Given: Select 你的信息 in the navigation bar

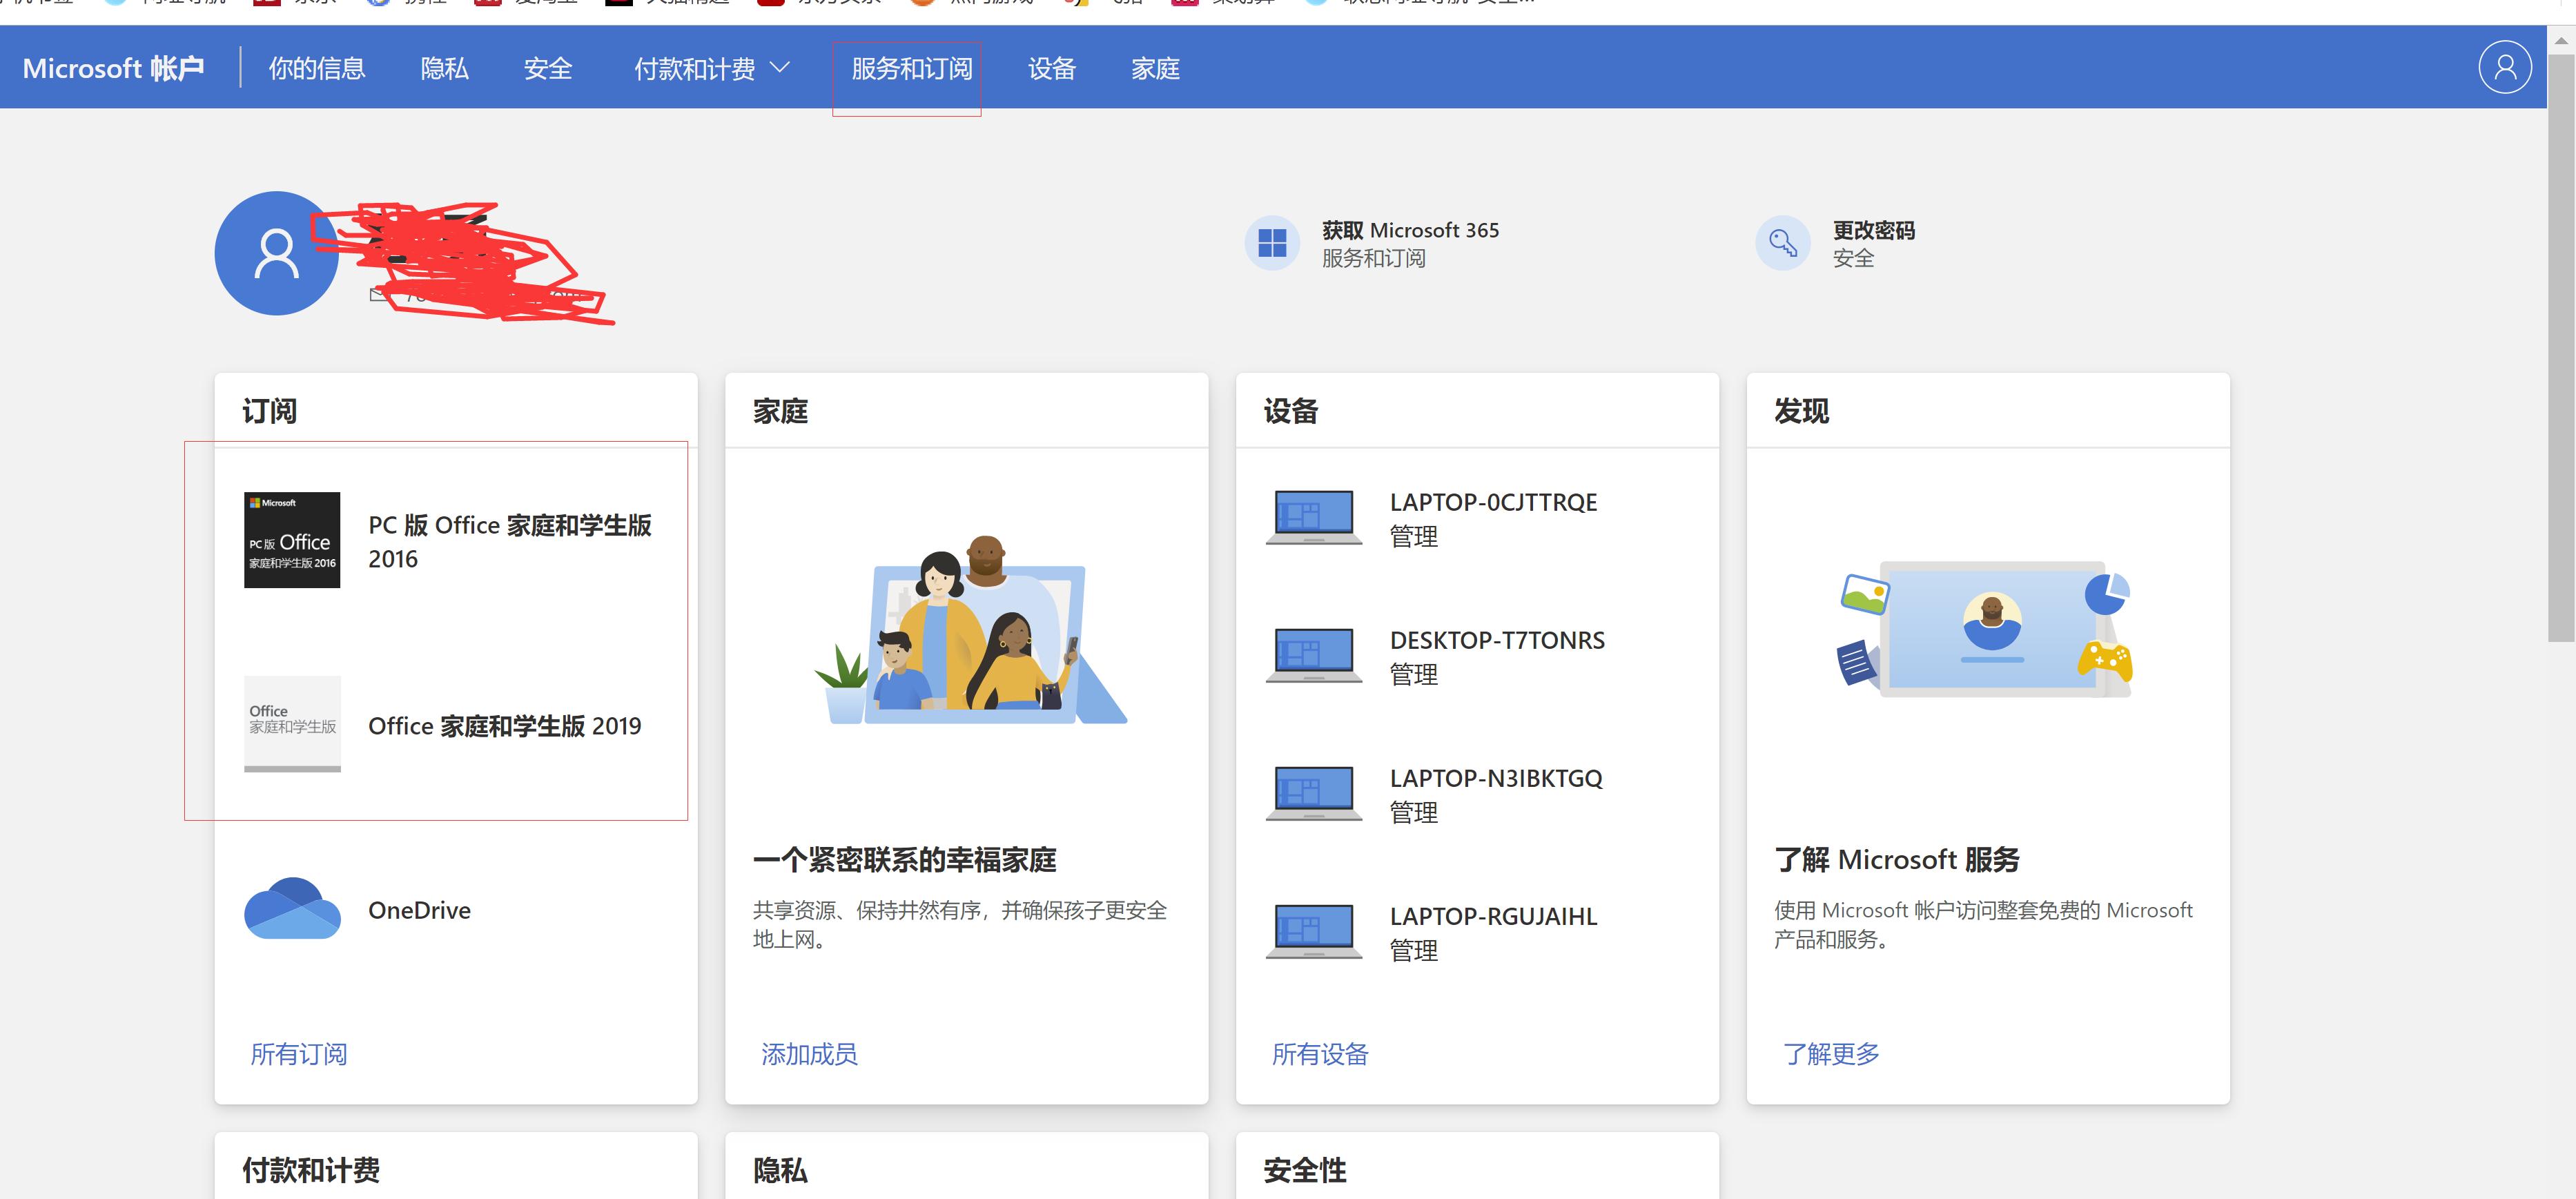Looking at the screenshot, I should tap(317, 68).
